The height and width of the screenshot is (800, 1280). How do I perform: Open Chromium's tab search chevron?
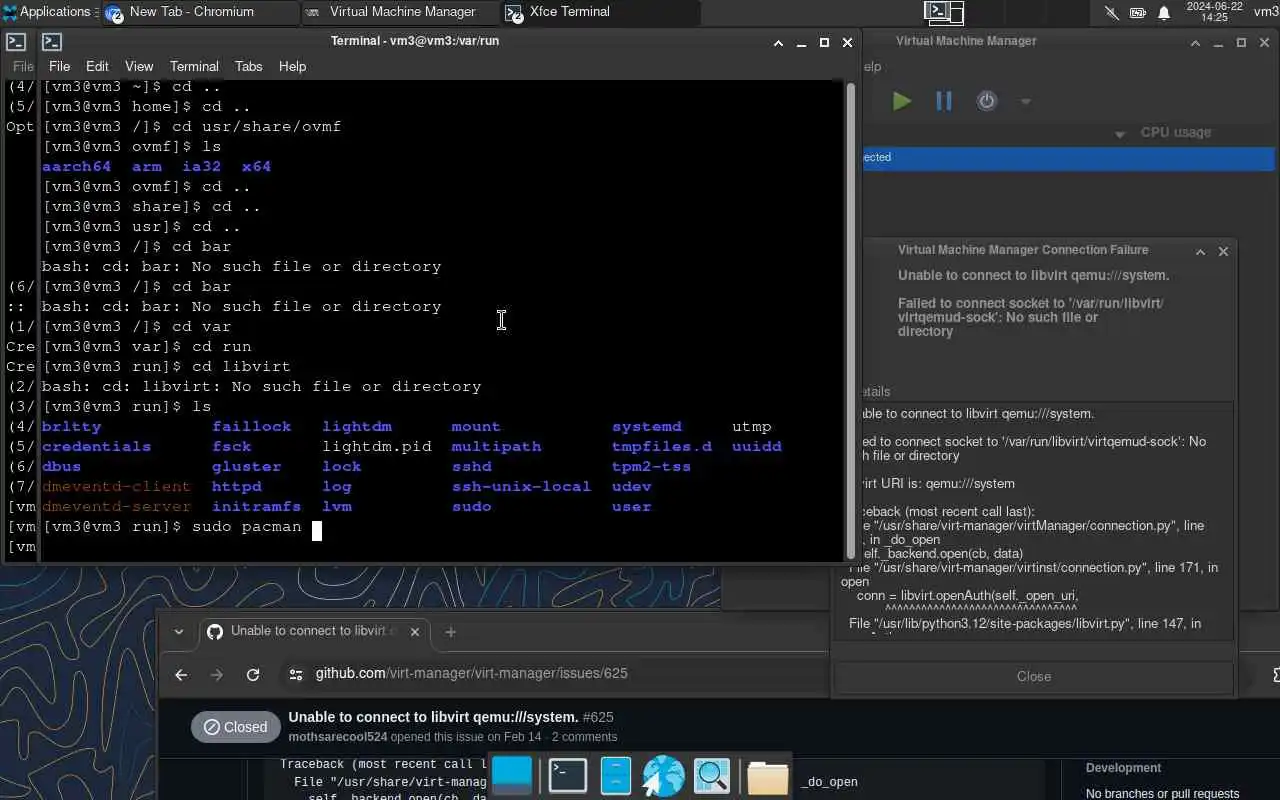(x=179, y=631)
